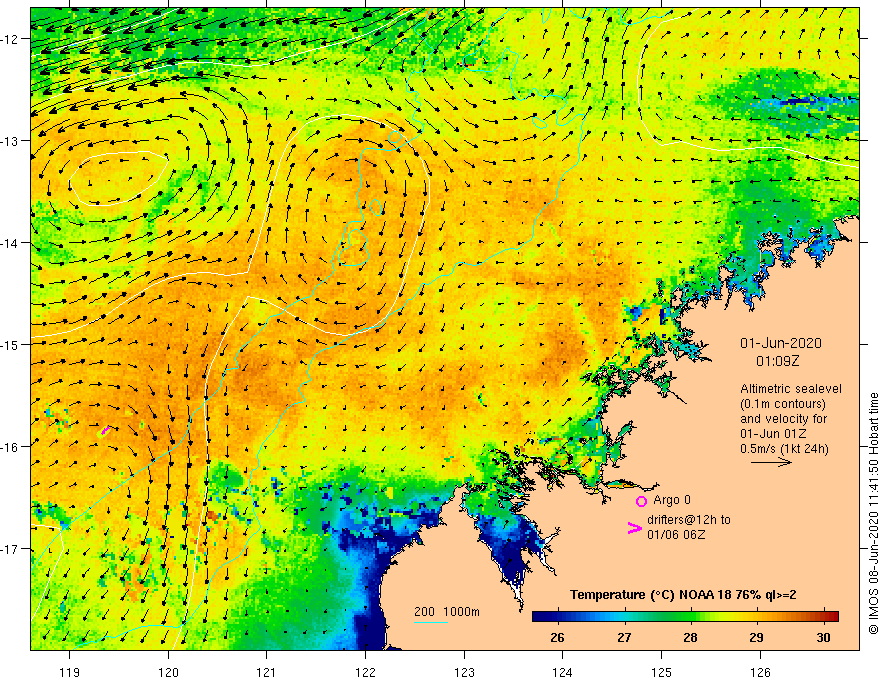Click longitude axis label 119
The height and width of the screenshot is (680, 880).
(x=70, y=672)
